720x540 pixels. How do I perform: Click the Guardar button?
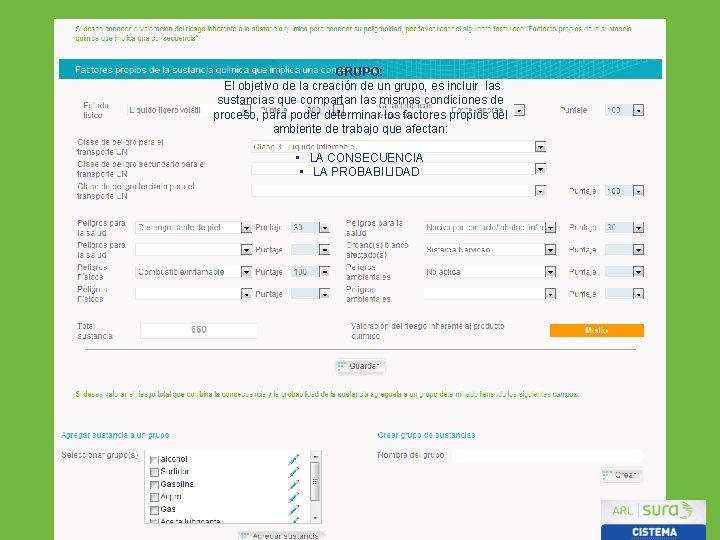click(x=360, y=366)
